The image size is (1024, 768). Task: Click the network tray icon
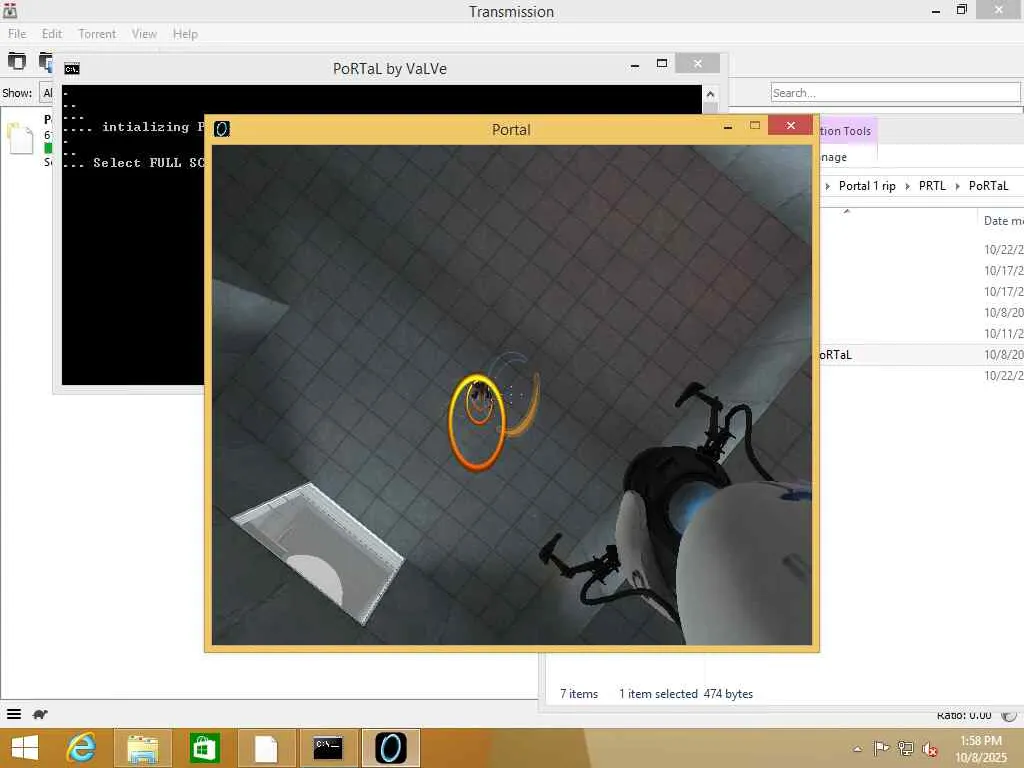[x=905, y=748]
